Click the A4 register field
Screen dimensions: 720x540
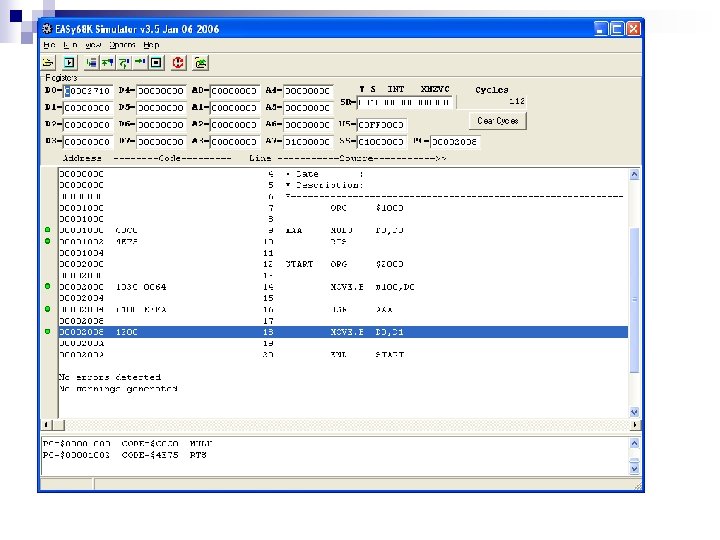coord(308,91)
